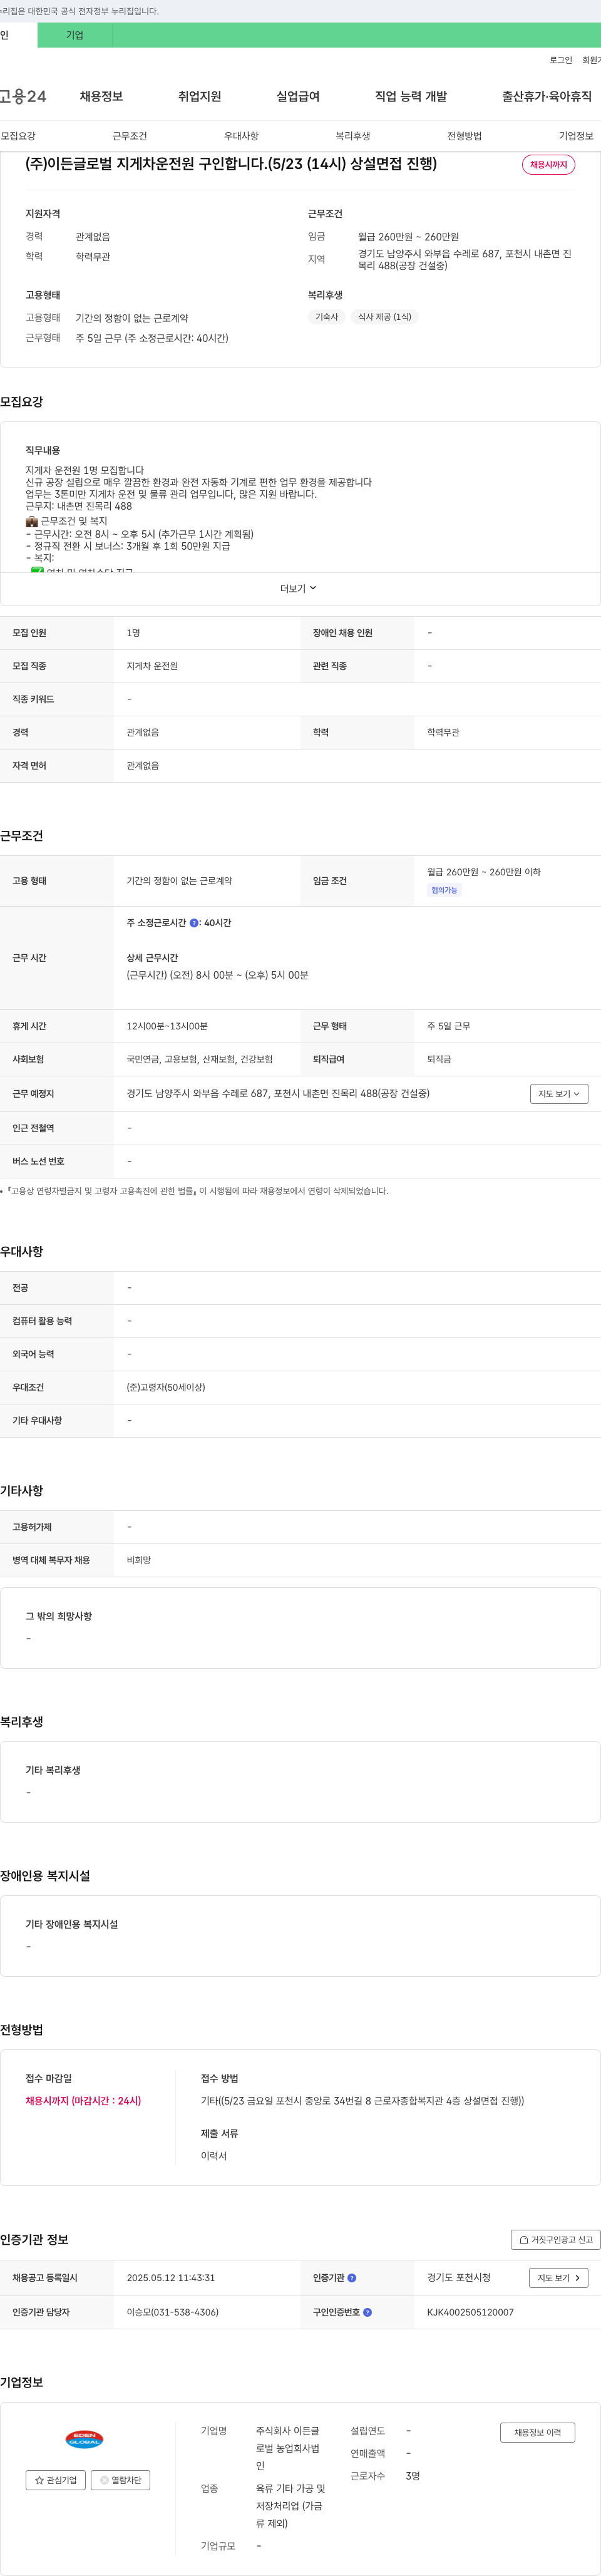Click the 주 소정근로시간 help icon
This screenshot has width=601, height=2576.
[x=194, y=923]
